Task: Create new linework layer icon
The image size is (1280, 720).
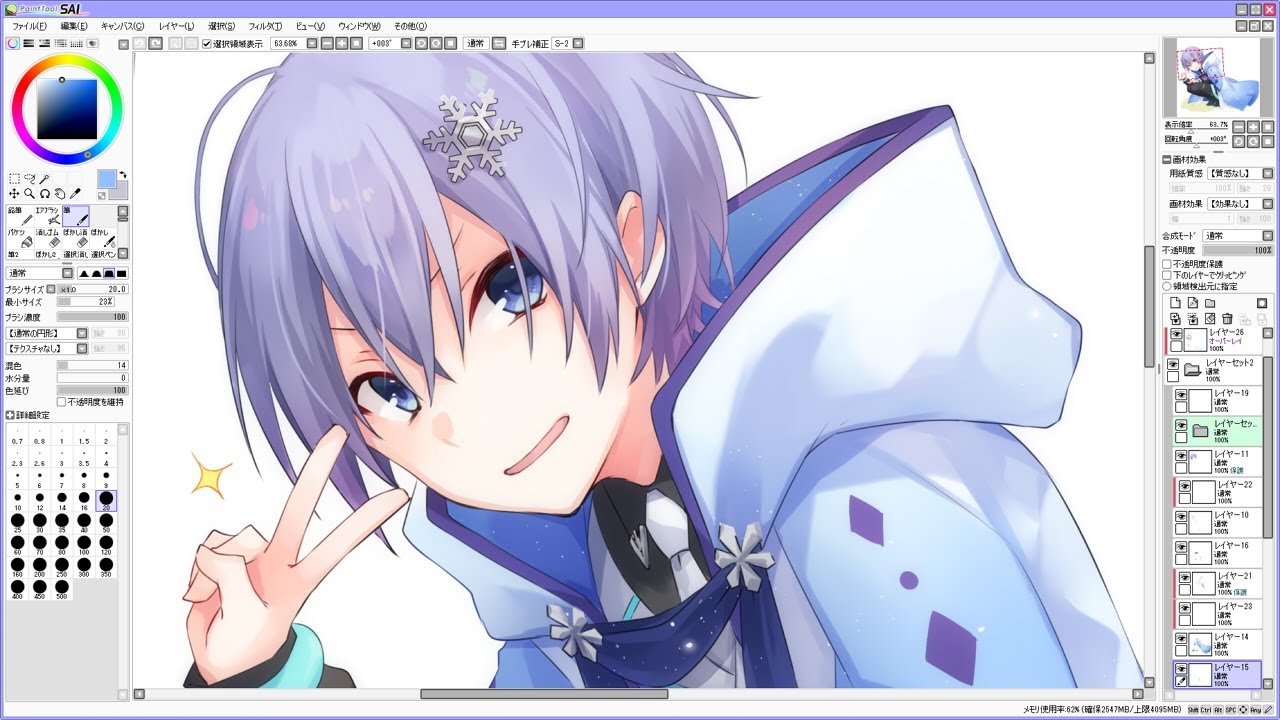Action: tap(1193, 303)
